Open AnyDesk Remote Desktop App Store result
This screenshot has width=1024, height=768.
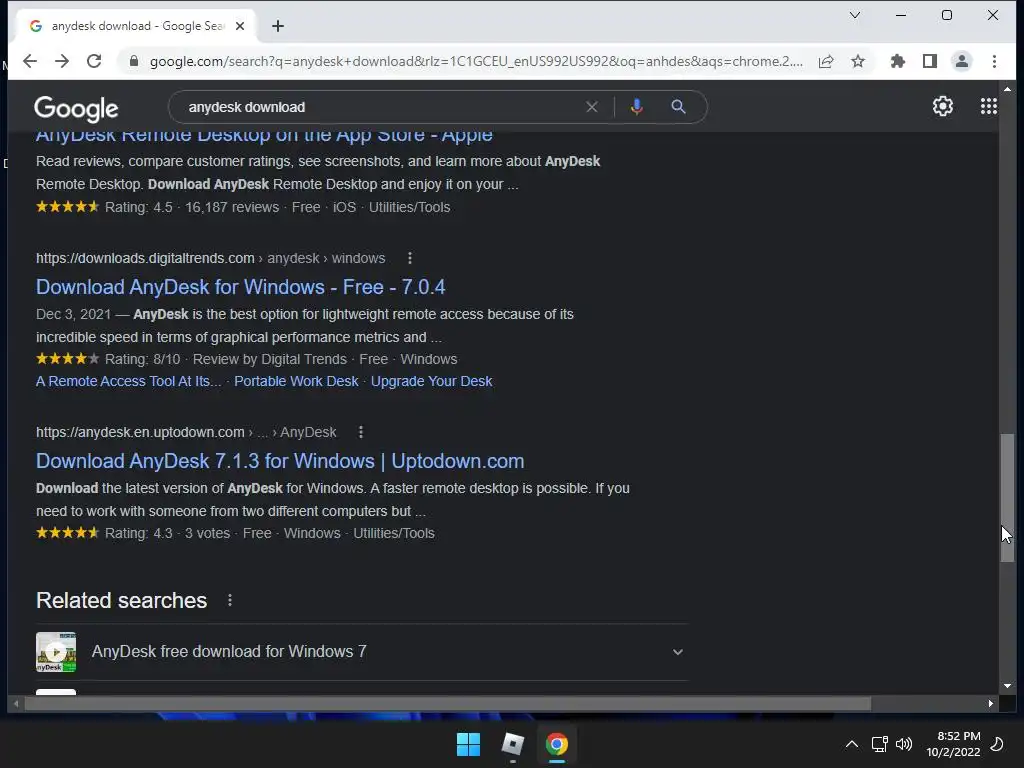(264, 136)
